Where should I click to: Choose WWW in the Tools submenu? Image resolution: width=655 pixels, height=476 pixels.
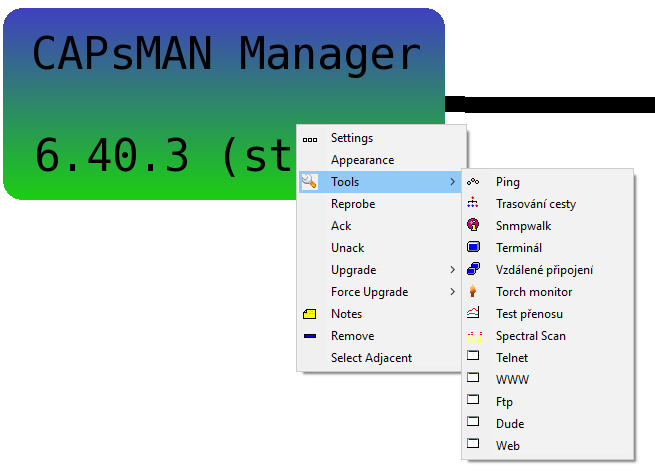pos(548,379)
